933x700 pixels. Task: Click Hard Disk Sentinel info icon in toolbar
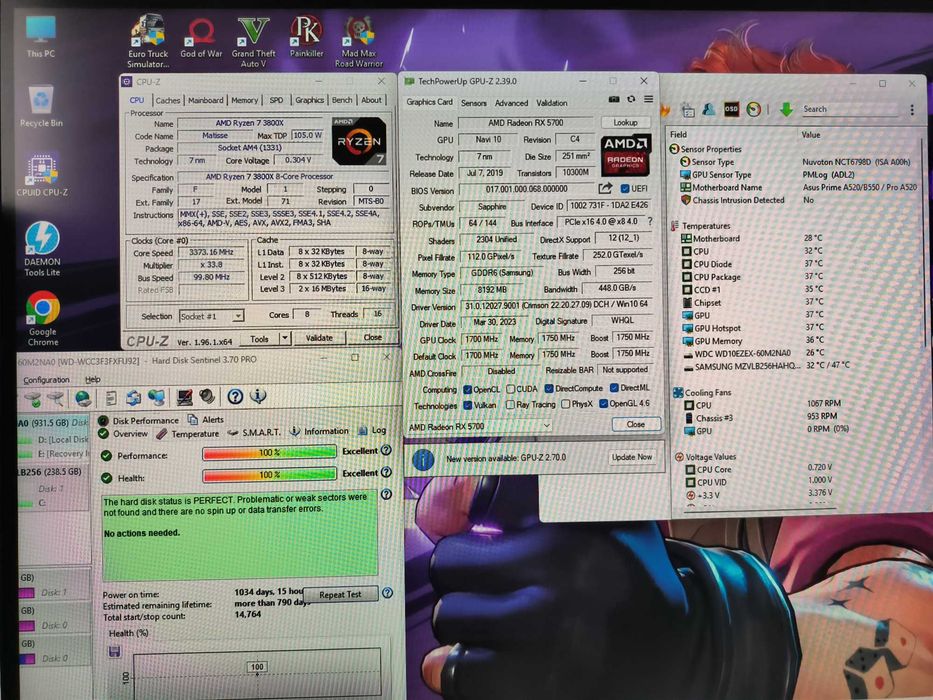coord(258,396)
